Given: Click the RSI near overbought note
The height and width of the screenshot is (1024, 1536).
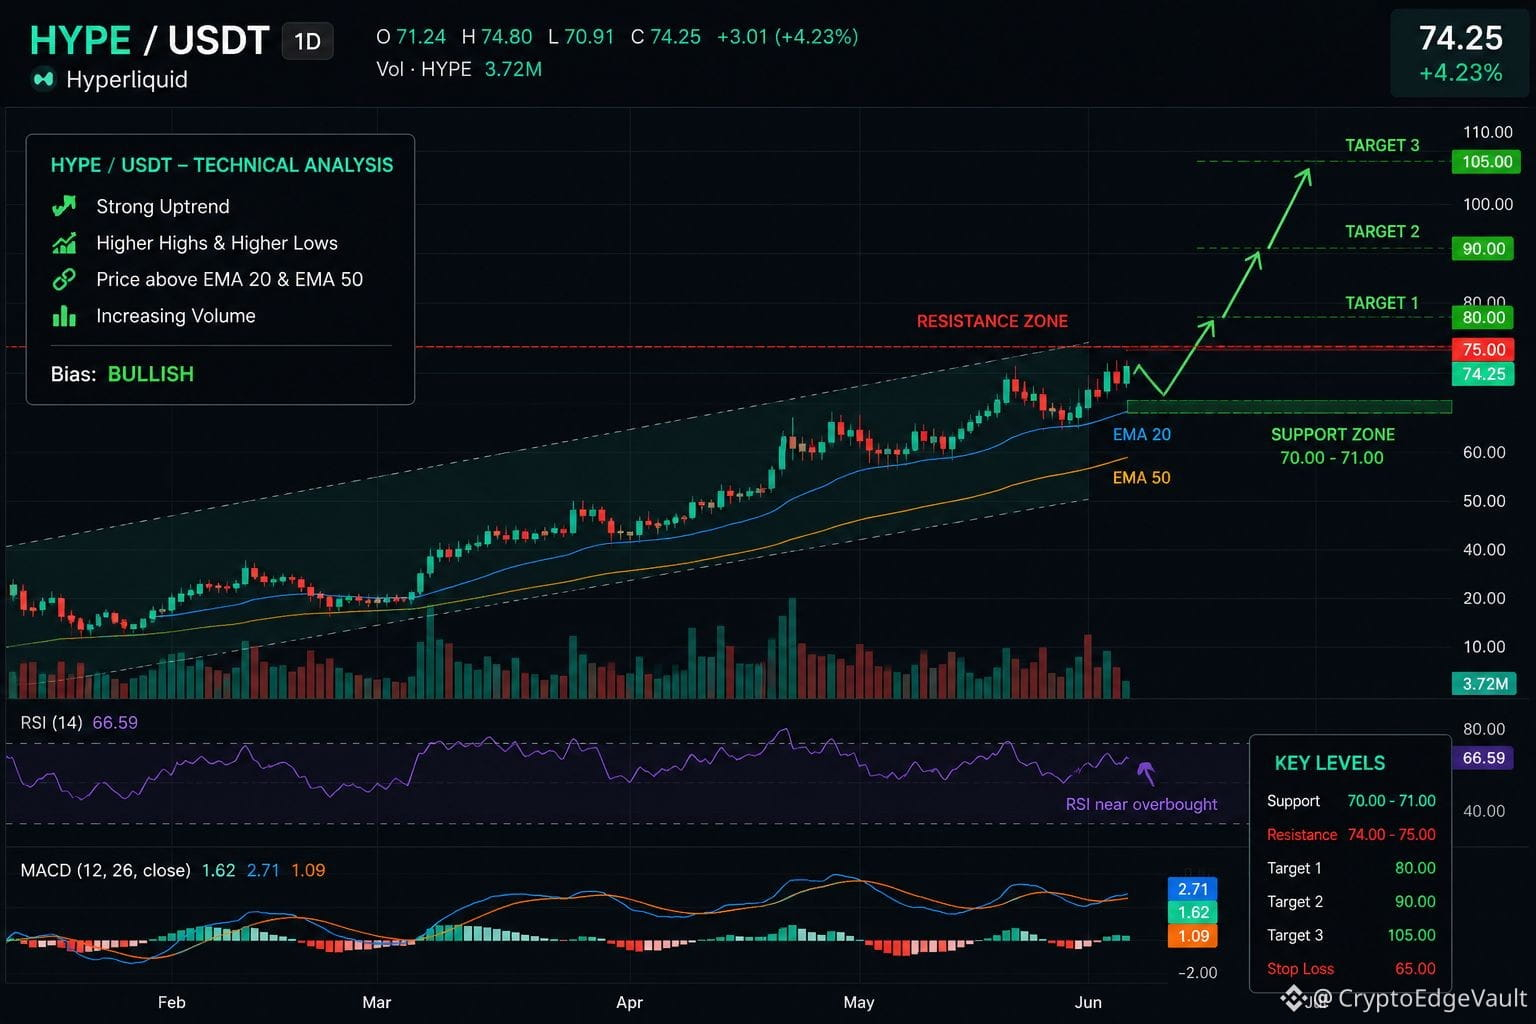Looking at the screenshot, I should click(1141, 804).
